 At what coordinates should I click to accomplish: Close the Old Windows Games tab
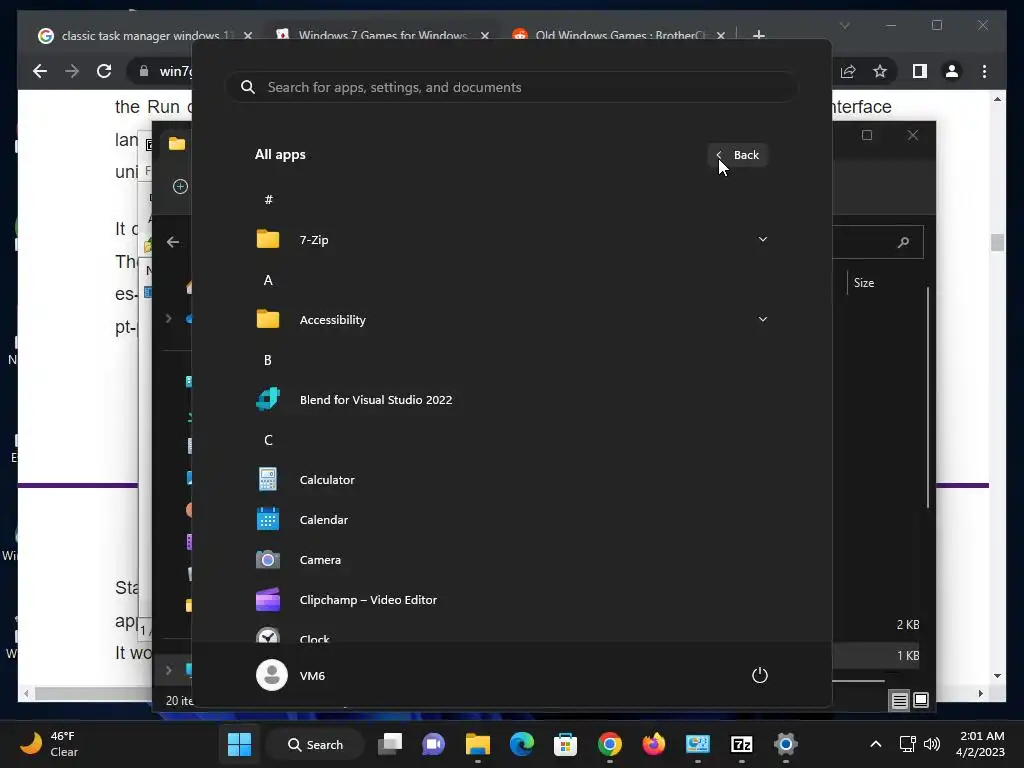(721, 35)
